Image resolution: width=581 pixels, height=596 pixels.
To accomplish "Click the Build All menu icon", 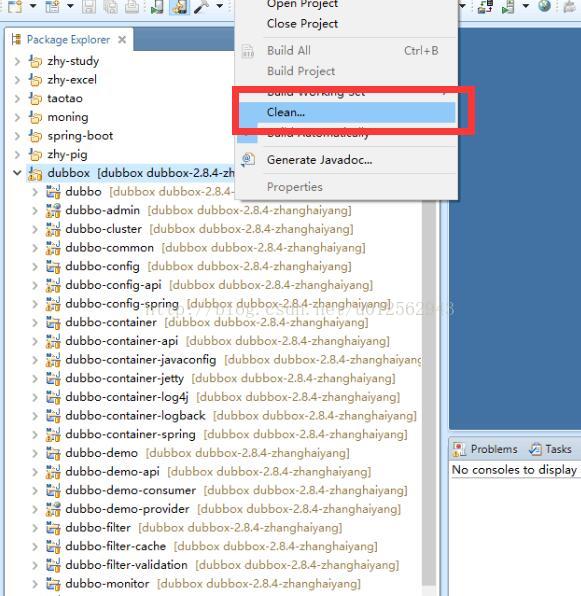I will (248, 51).
